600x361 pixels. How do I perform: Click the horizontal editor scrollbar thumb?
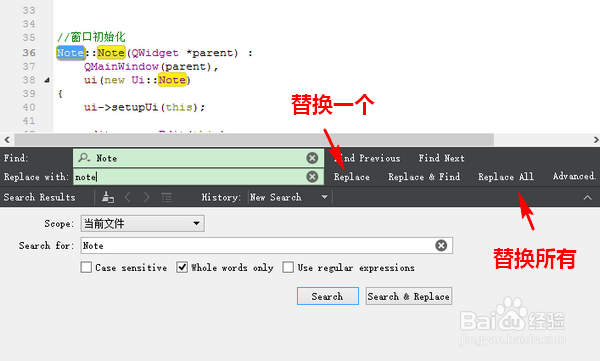click(x=254, y=140)
